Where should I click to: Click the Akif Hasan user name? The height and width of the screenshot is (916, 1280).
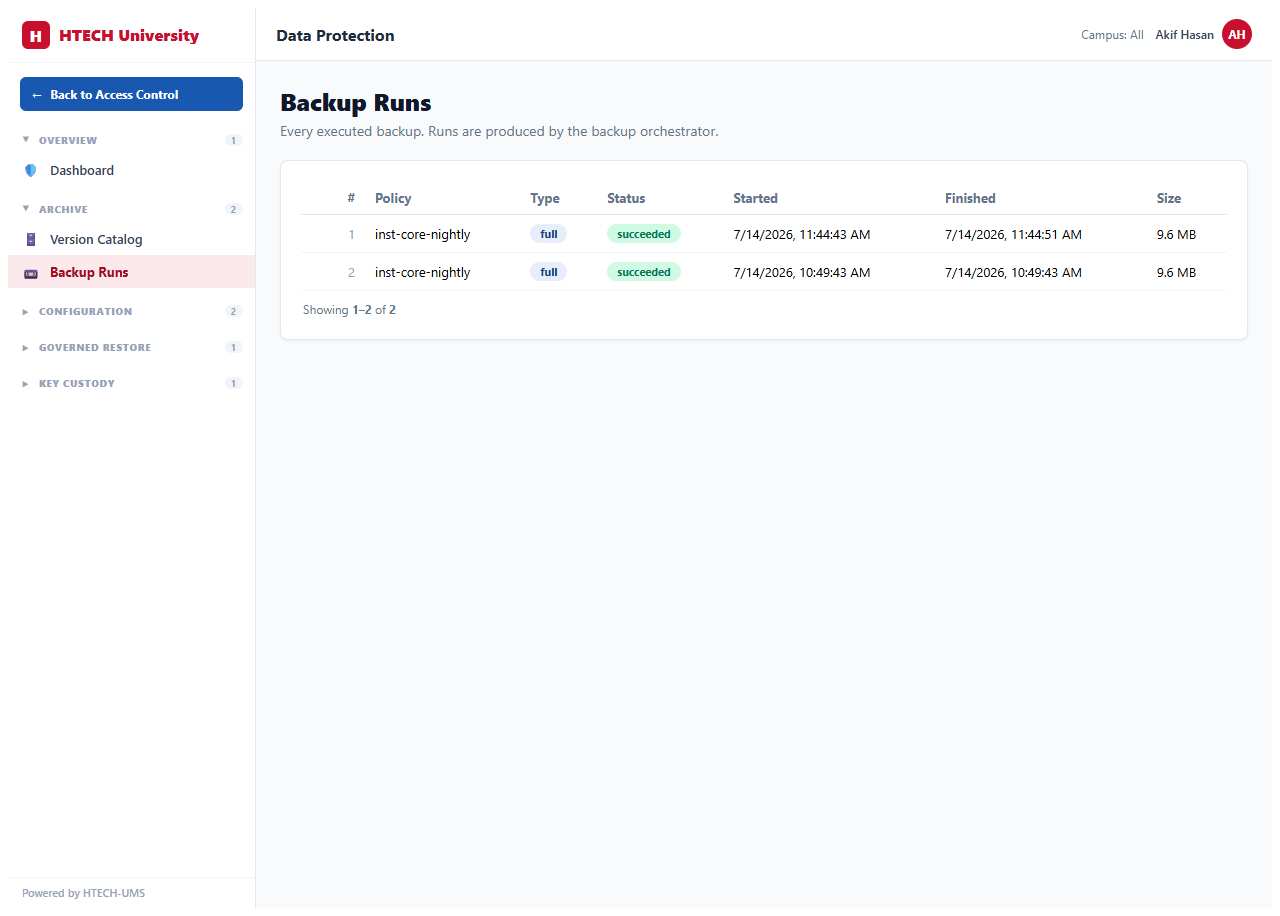(x=1184, y=35)
